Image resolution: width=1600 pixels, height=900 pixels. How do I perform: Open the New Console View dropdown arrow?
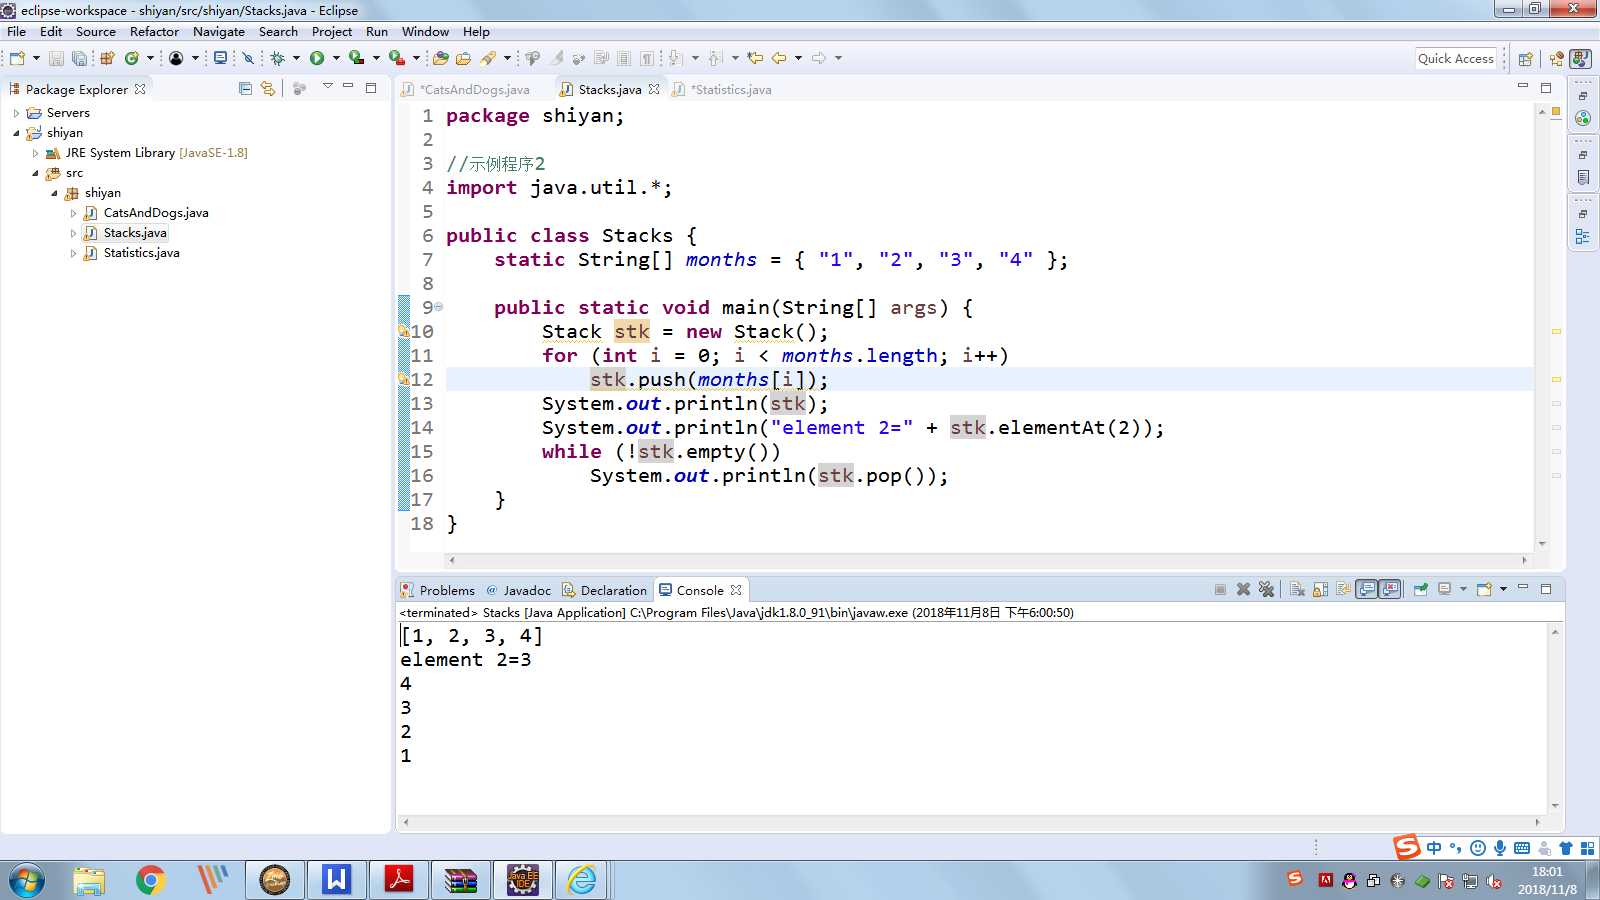(x=1503, y=589)
